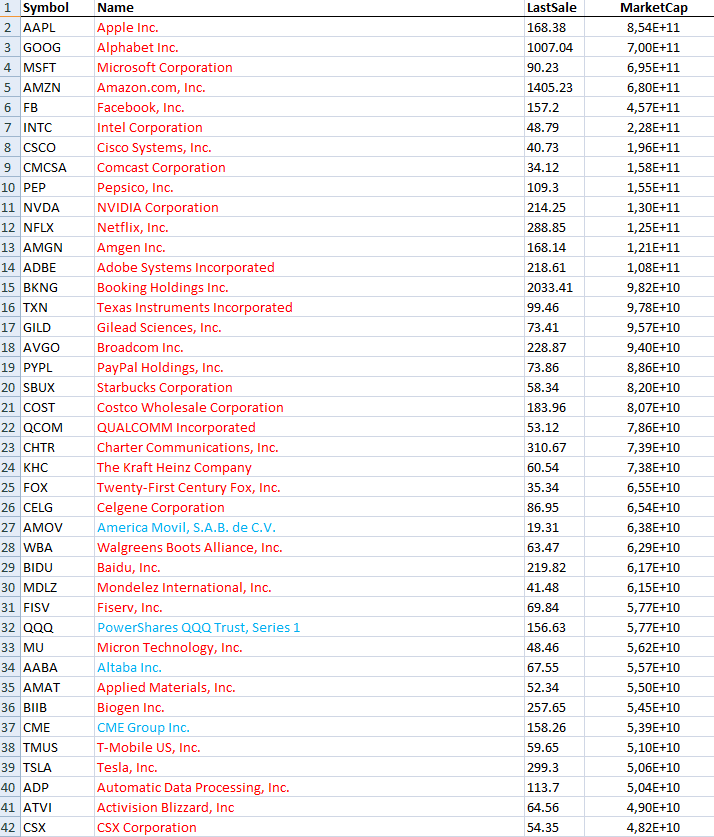Select the MarketCap column header cell
The width and height of the screenshot is (714, 837).
tap(649, 8)
